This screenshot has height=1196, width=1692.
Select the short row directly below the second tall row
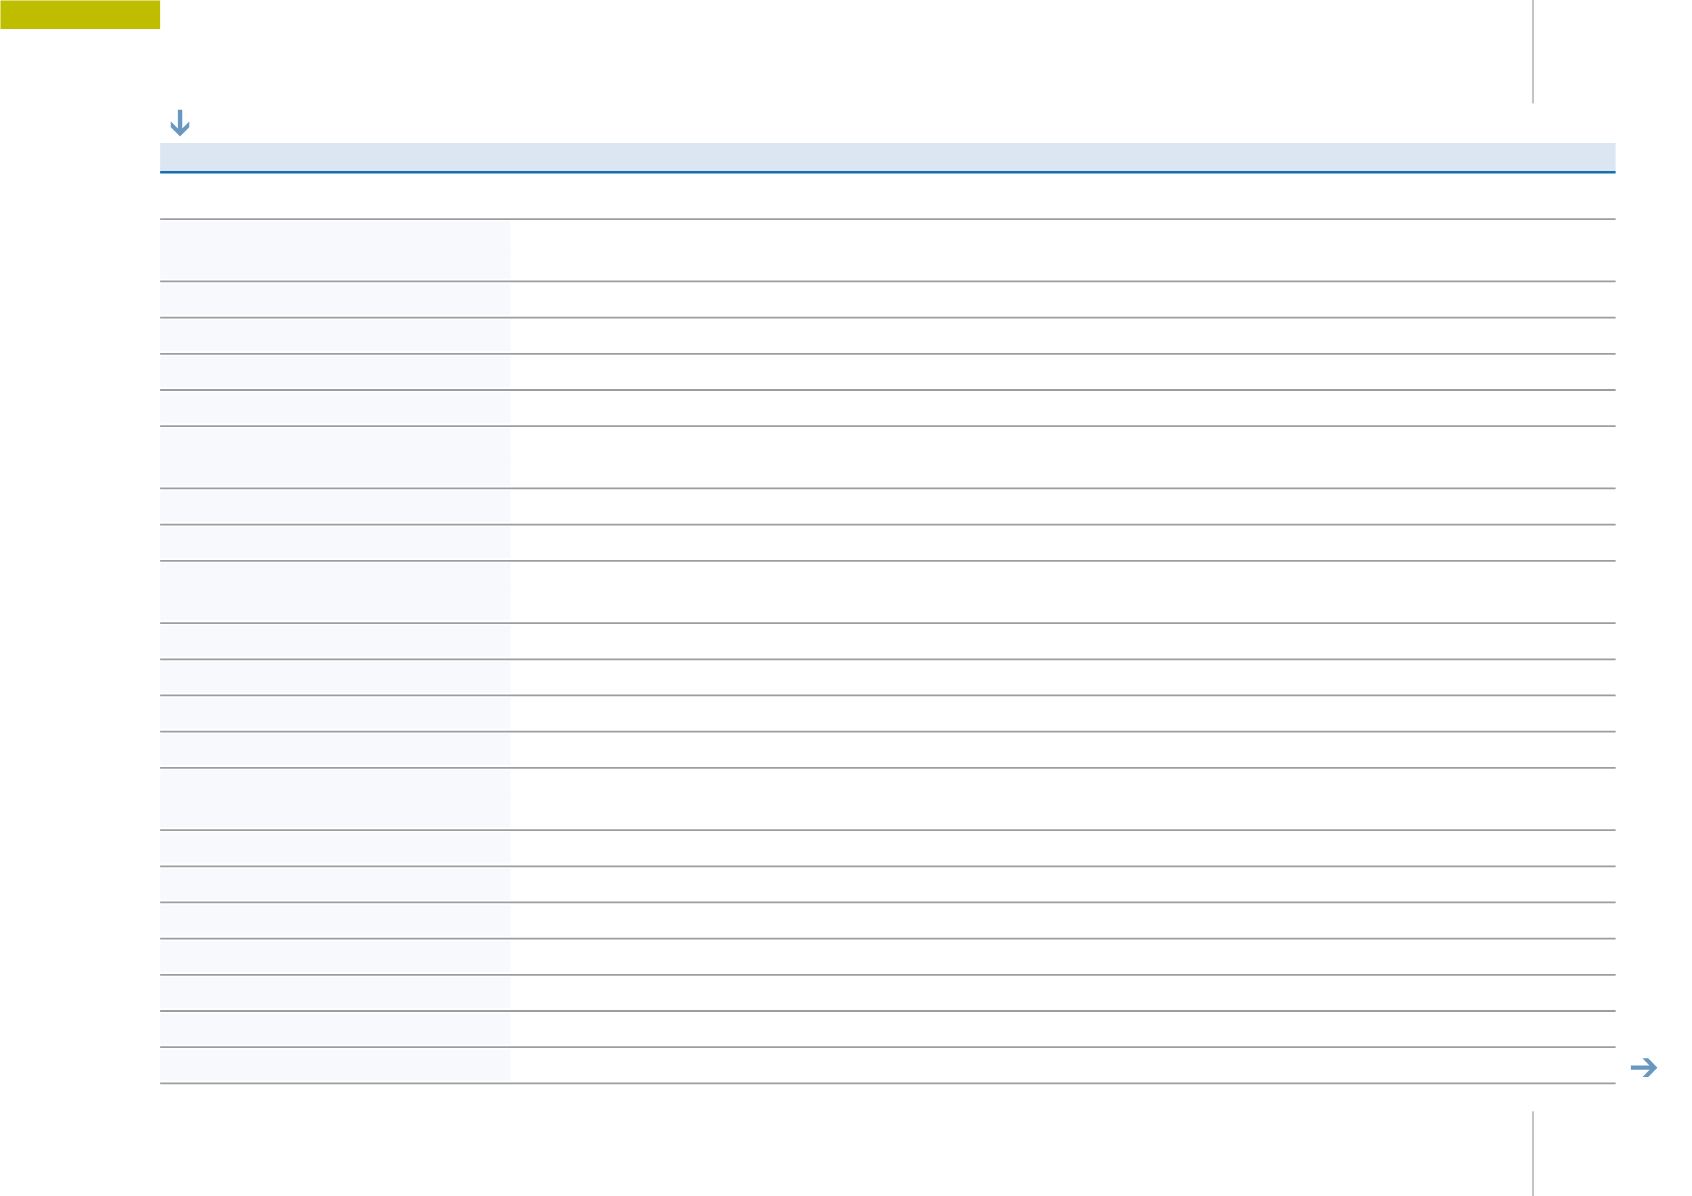887,506
